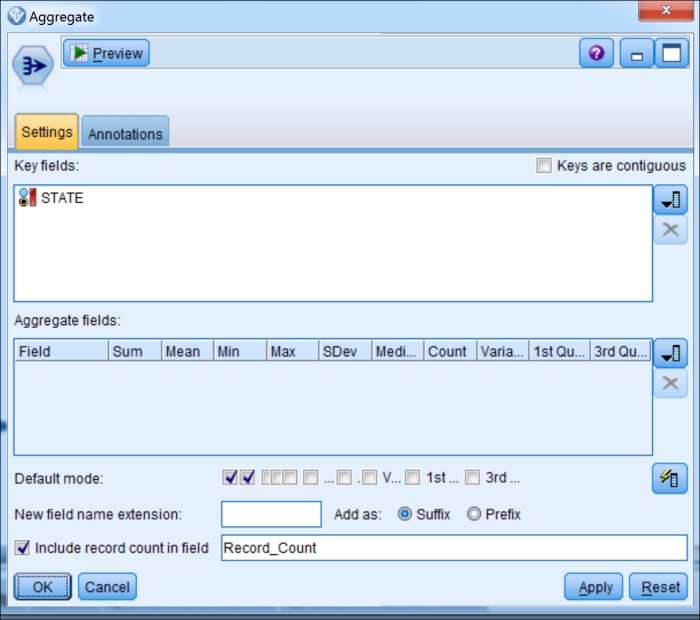Tick the Default mode '1st ...' checkbox
This screenshot has height=620, width=700.
[412, 478]
